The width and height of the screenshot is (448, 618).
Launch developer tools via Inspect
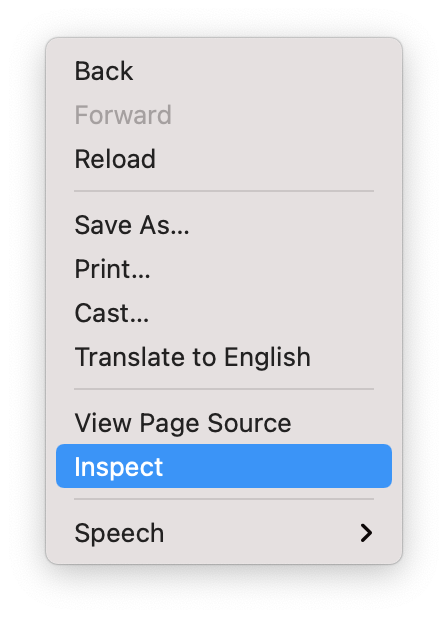point(224,466)
